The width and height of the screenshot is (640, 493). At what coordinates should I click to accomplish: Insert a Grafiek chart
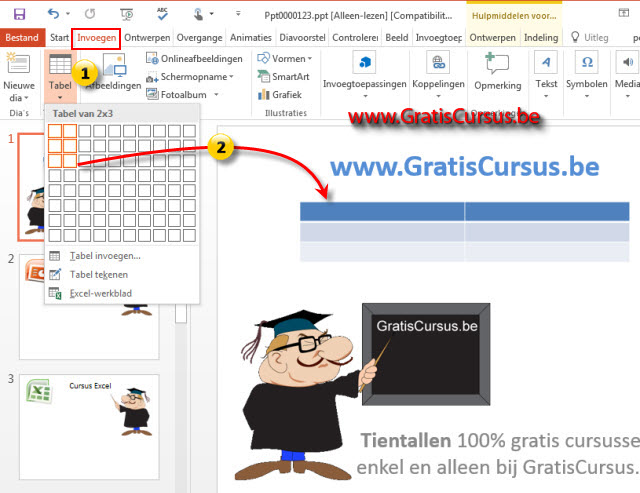280,95
